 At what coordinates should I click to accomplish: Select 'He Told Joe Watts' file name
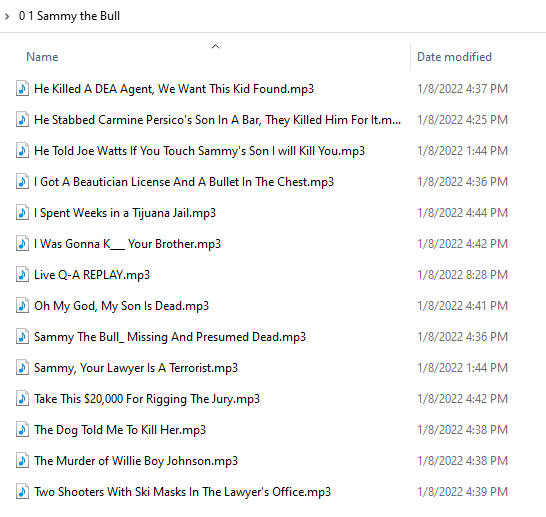click(x=199, y=151)
